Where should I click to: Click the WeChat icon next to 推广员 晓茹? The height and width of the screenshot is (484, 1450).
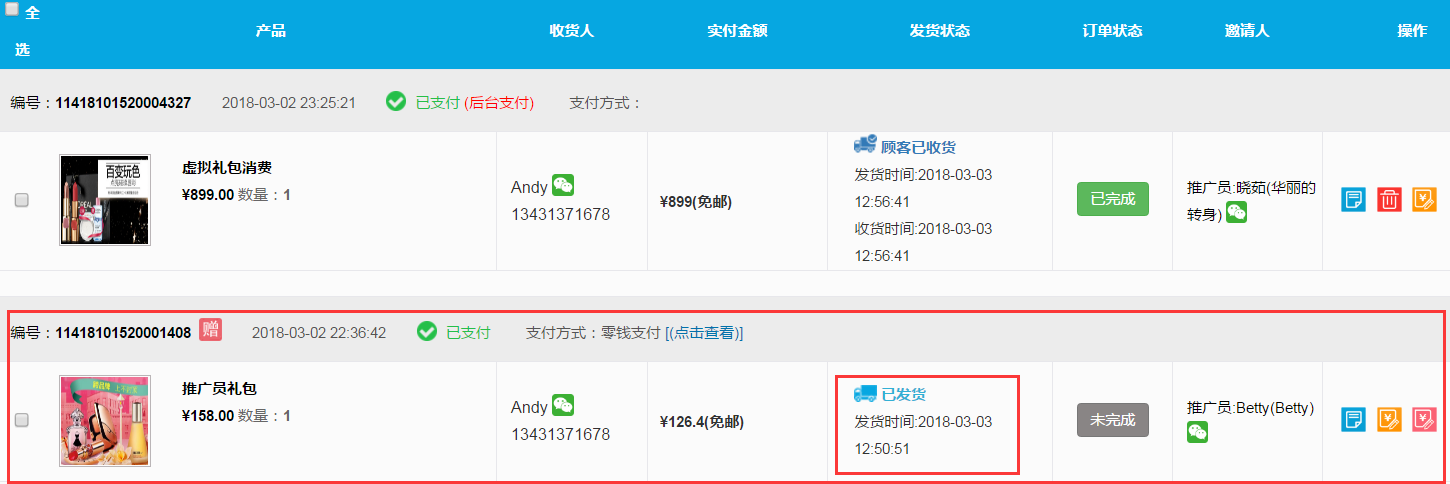(1237, 212)
